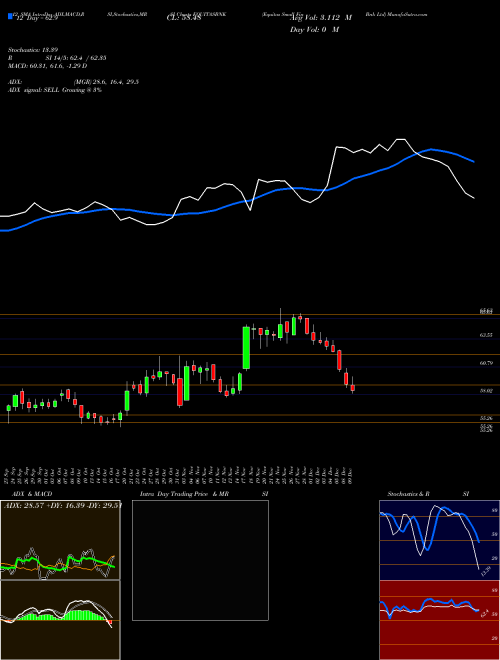Click the blue 12 Day legend square
This screenshot has height=660, width=500.
11,17
